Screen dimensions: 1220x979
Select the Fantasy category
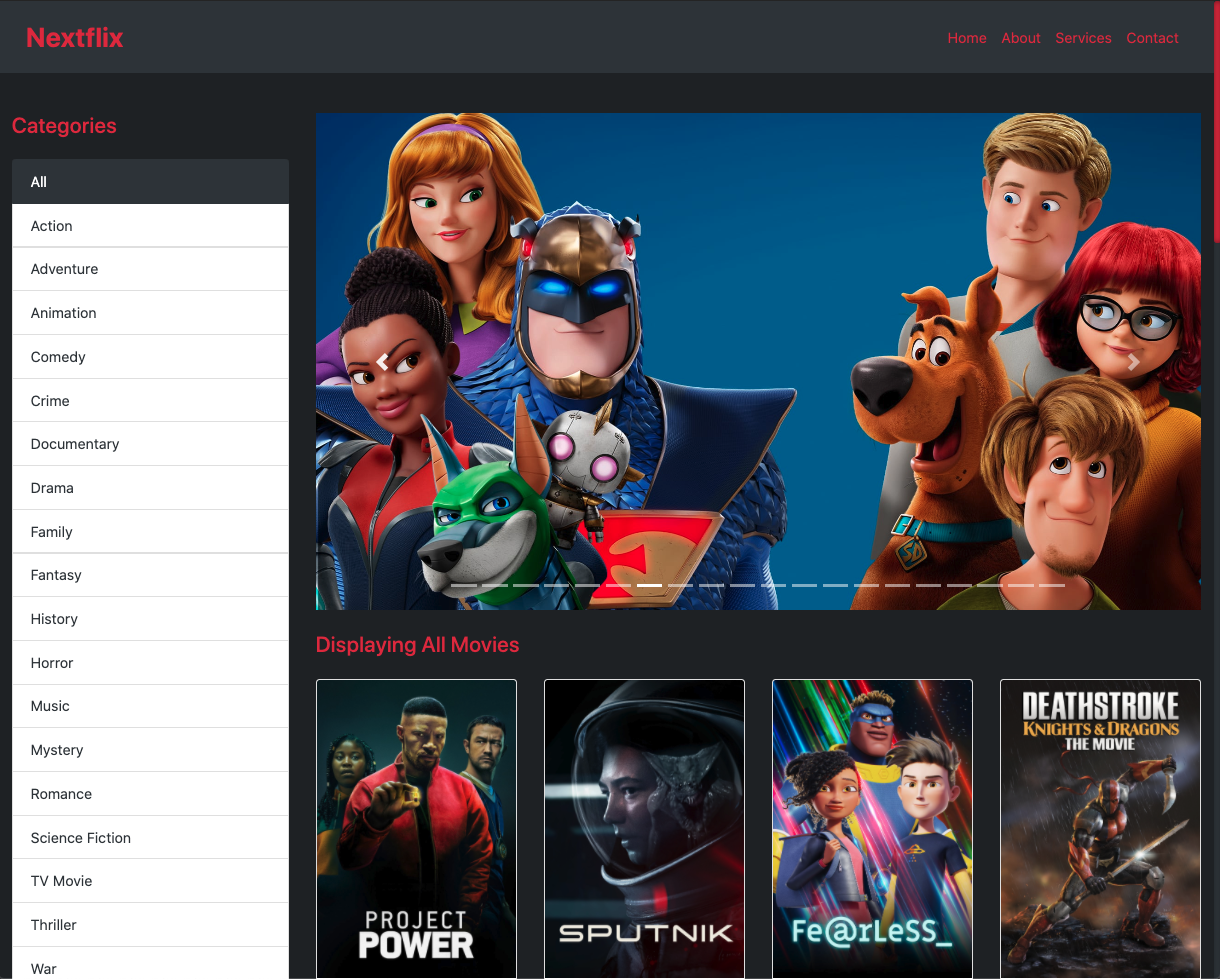(150, 575)
